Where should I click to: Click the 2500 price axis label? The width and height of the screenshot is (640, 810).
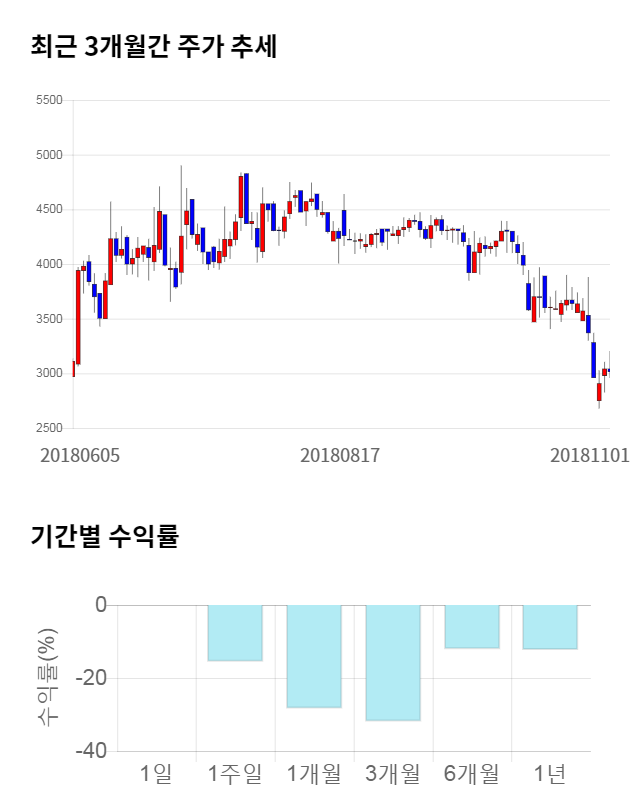[48, 429]
